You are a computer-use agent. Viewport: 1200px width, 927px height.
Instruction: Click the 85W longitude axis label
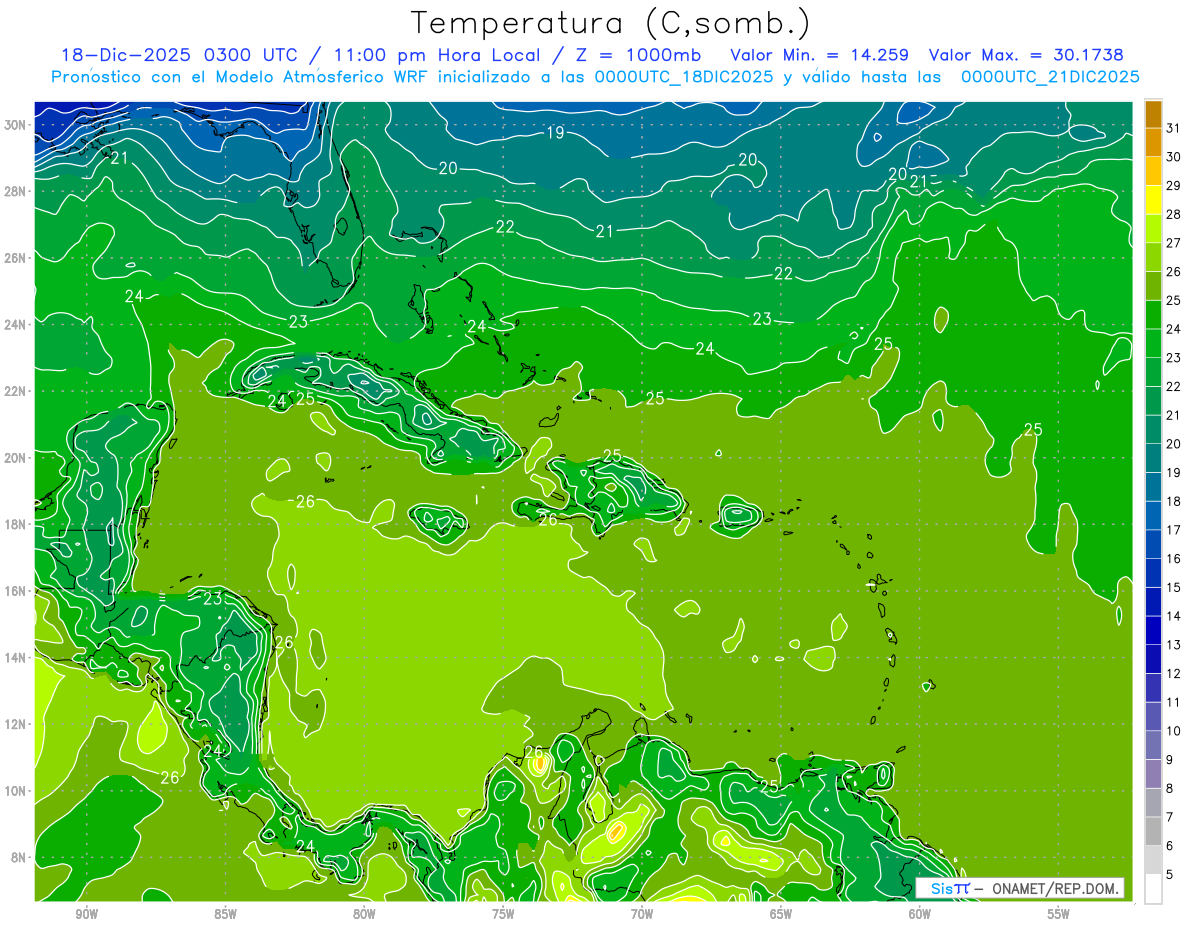click(226, 913)
